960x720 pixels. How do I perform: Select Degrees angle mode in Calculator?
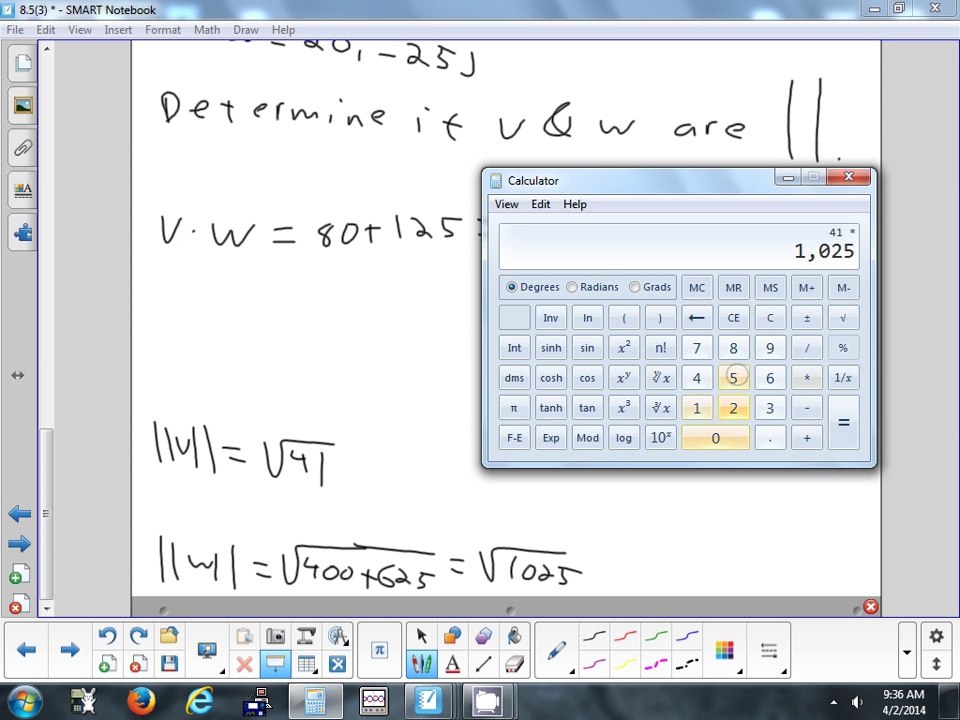click(533, 287)
